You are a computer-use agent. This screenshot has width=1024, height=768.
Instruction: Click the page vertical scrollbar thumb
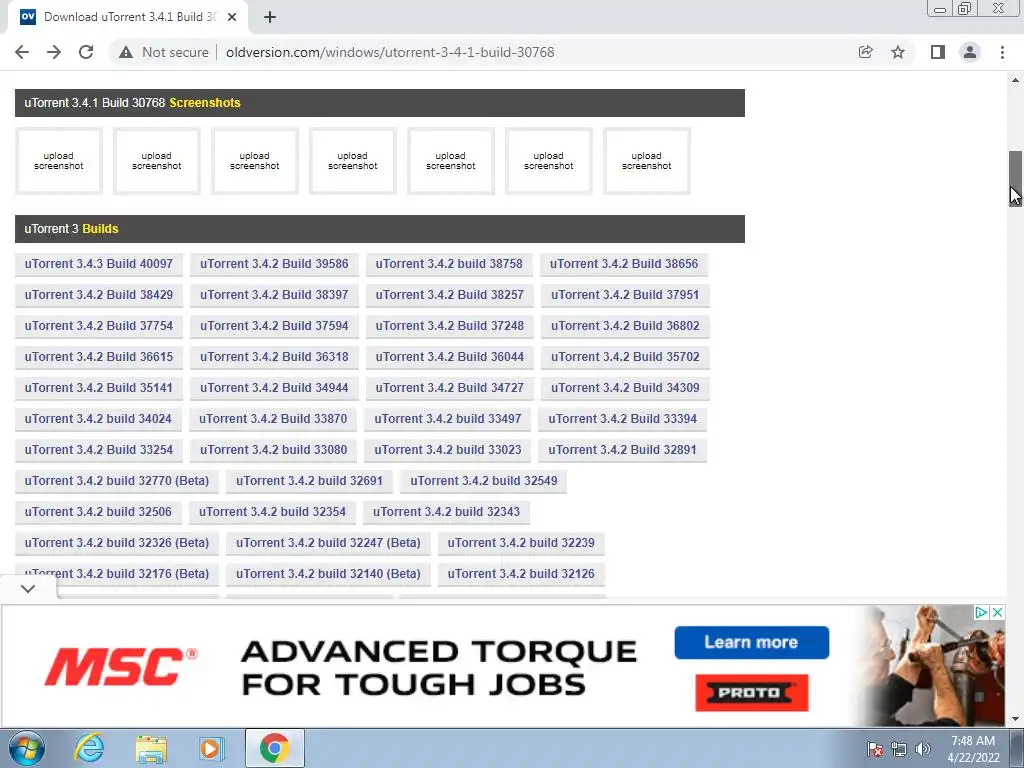click(1015, 179)
